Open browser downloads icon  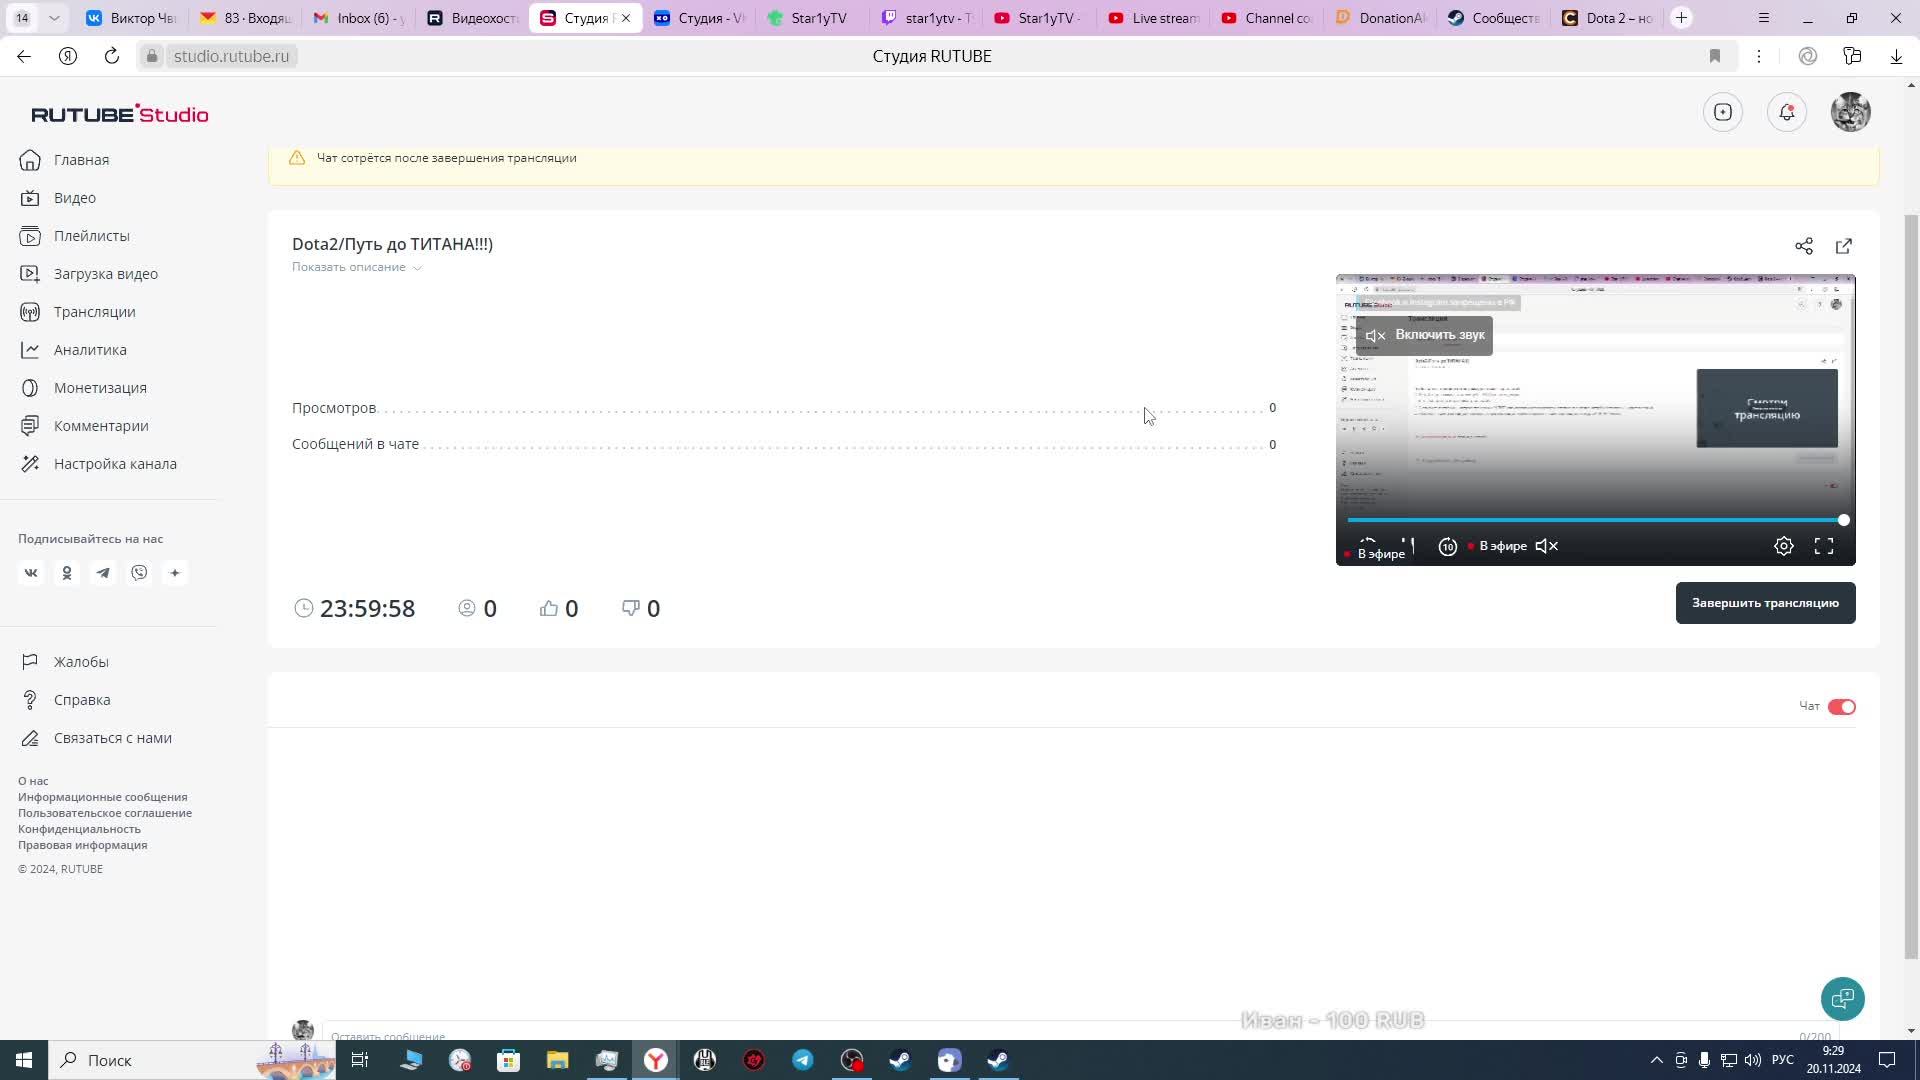point(1896,56)
